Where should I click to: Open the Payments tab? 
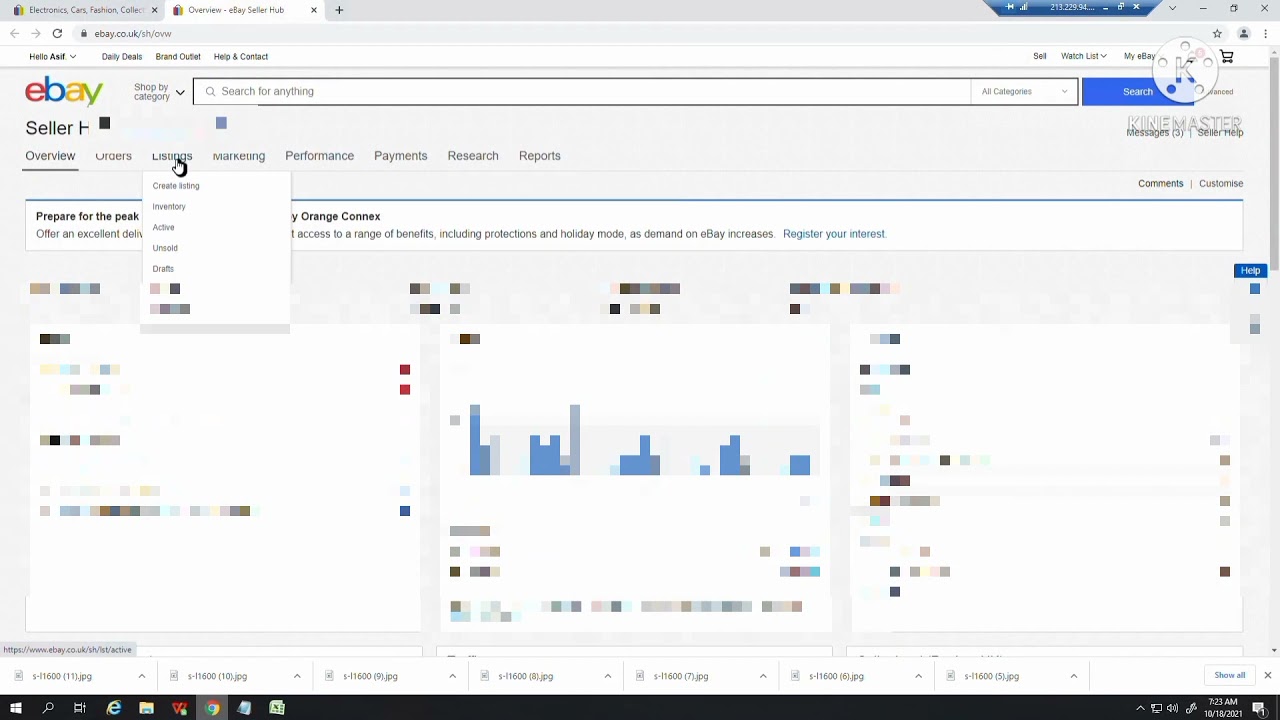pyautogui.click(x=400, y=156)
